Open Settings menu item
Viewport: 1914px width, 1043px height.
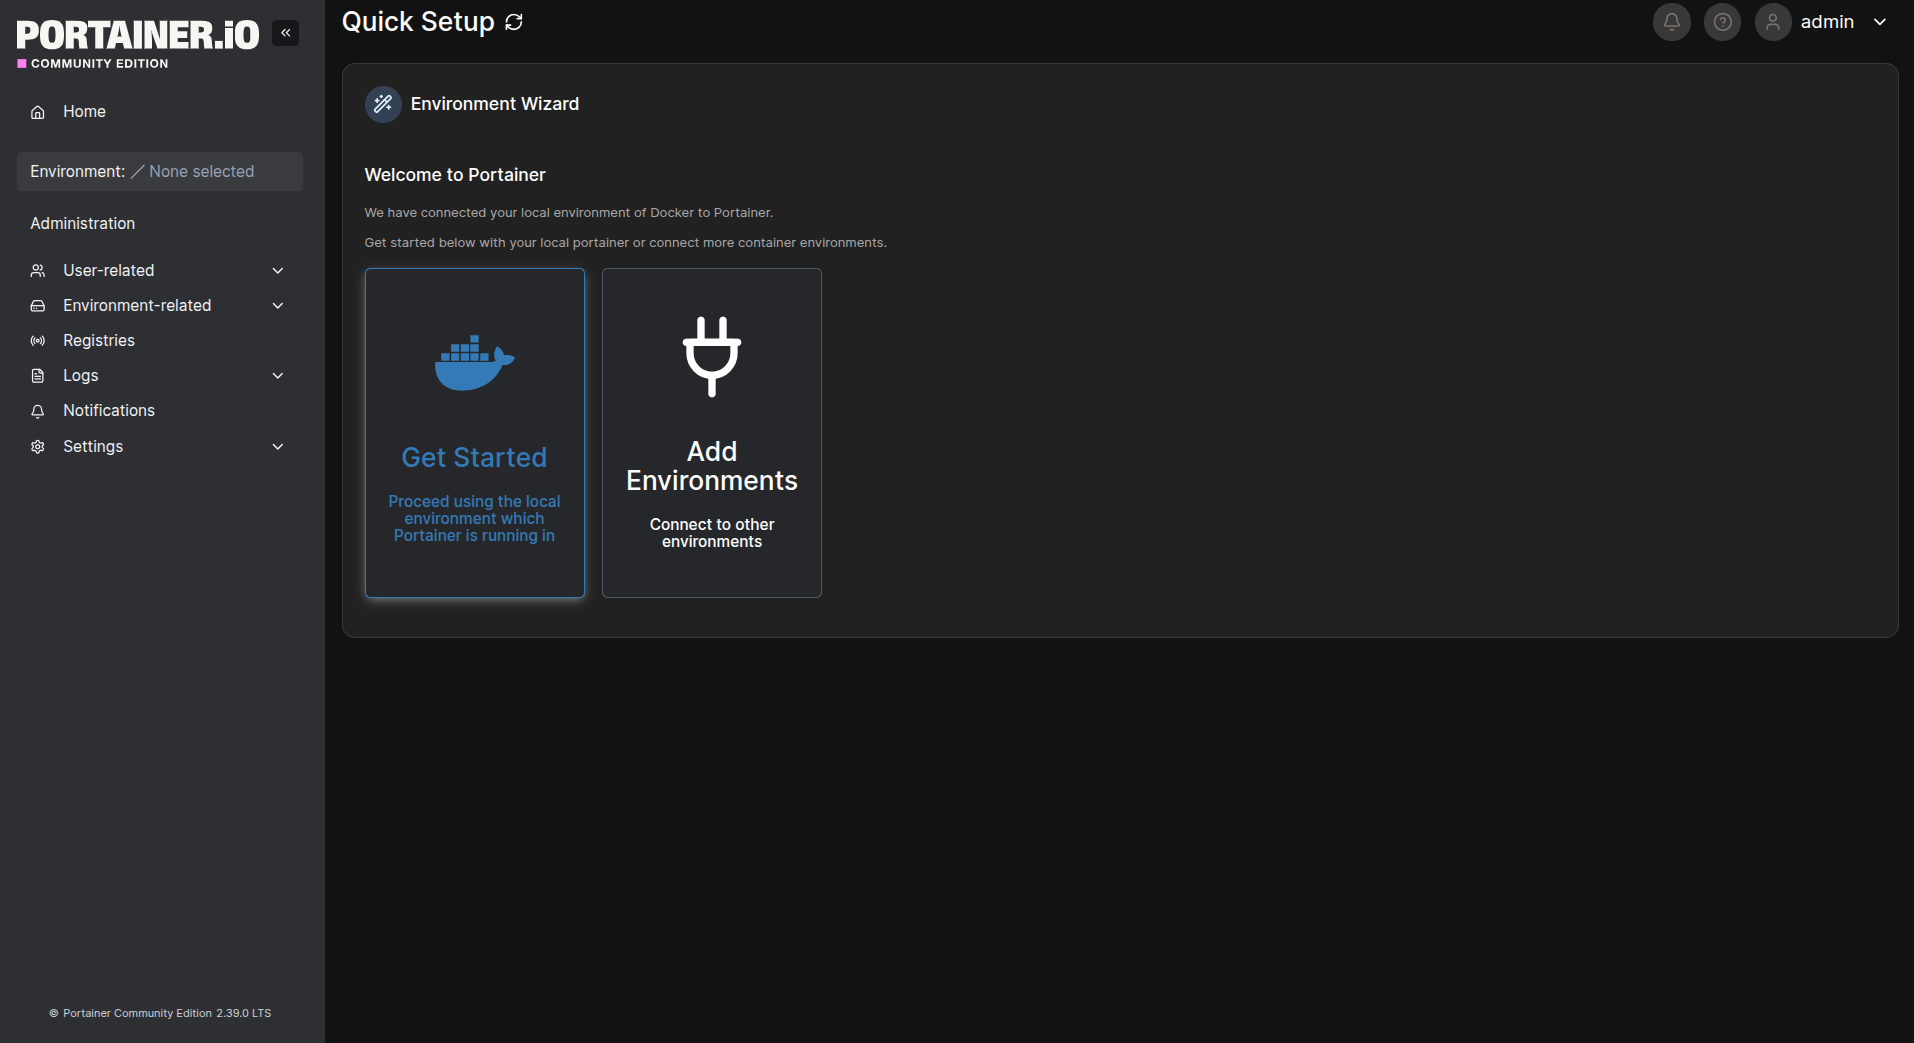tap(162, 447)
